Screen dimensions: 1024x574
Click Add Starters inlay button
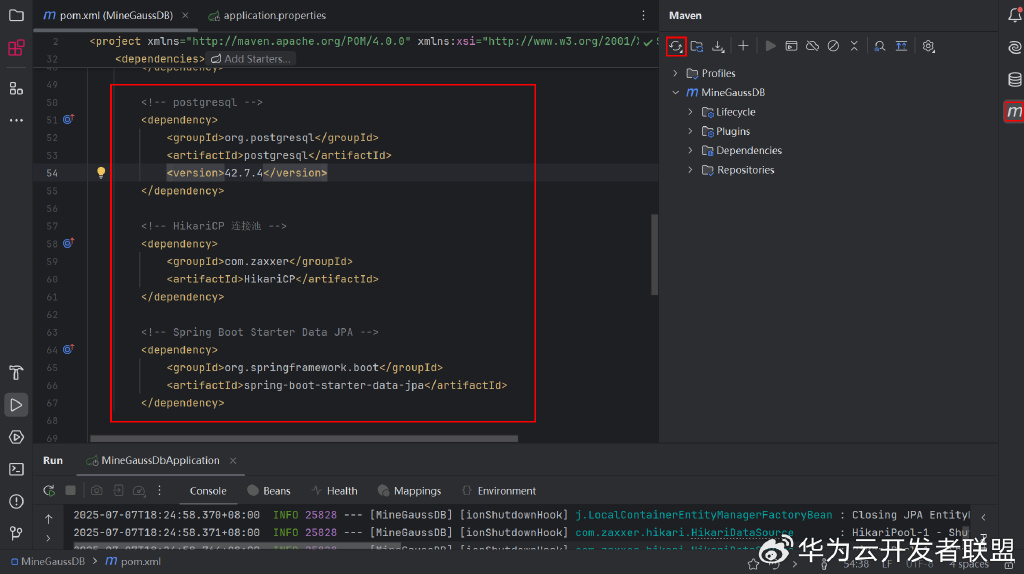[251, 59]
